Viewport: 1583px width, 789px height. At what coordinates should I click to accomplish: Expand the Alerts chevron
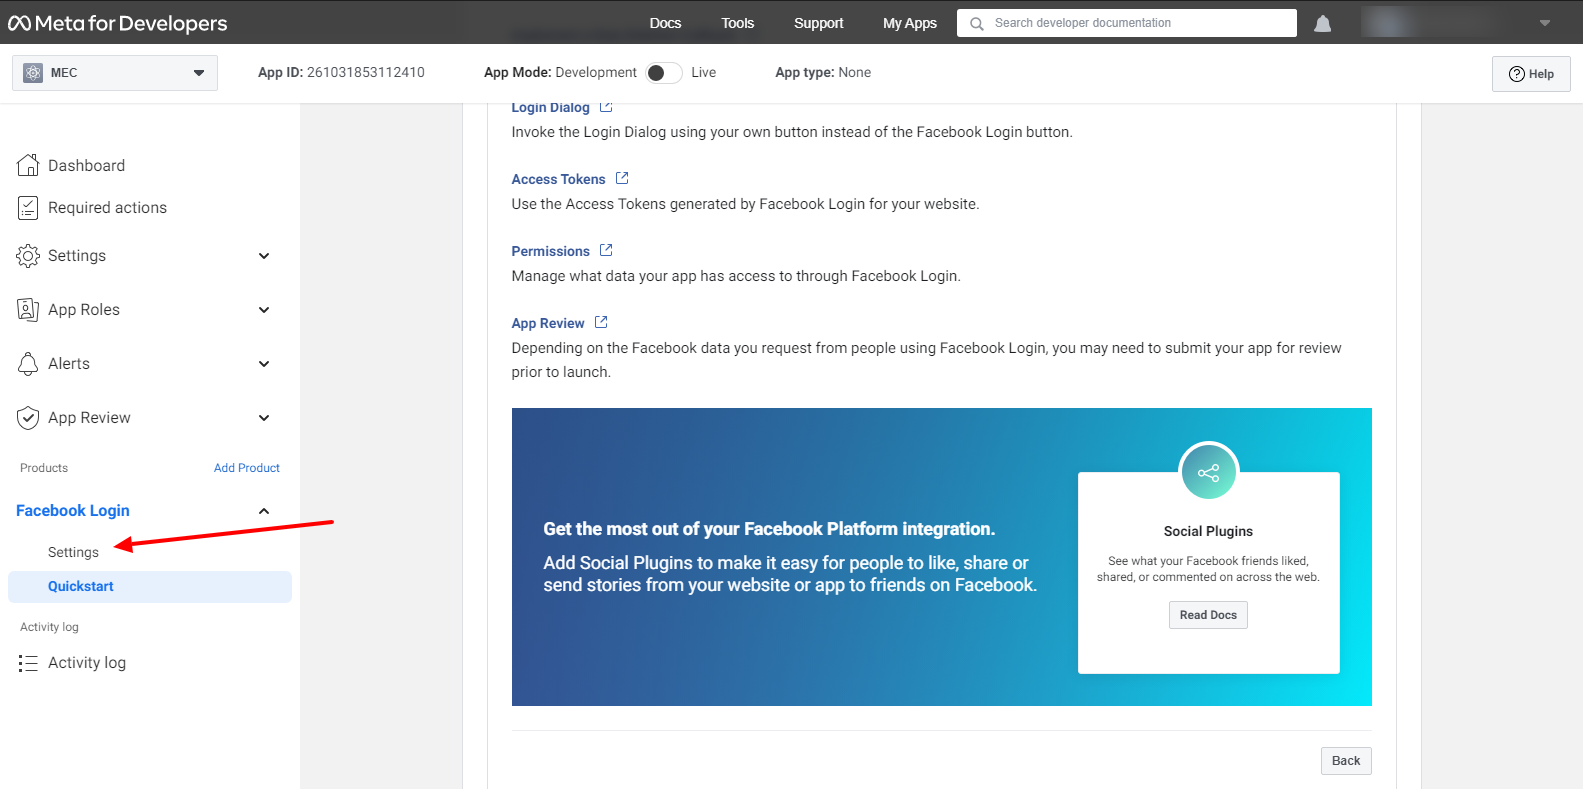[x=264, y=364]
